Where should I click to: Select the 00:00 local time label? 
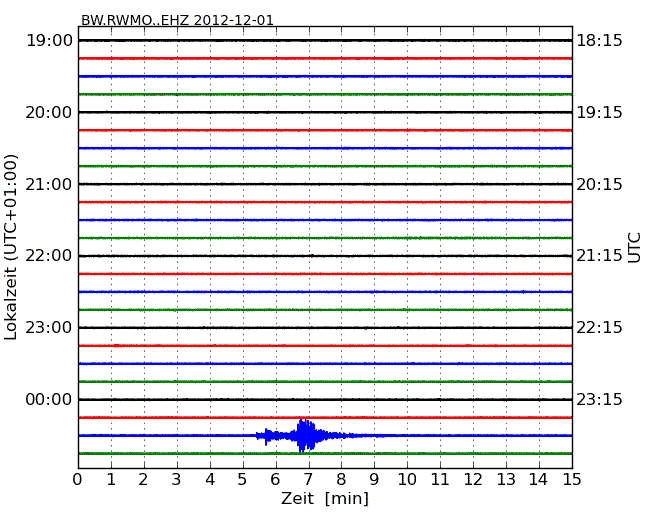49,399
